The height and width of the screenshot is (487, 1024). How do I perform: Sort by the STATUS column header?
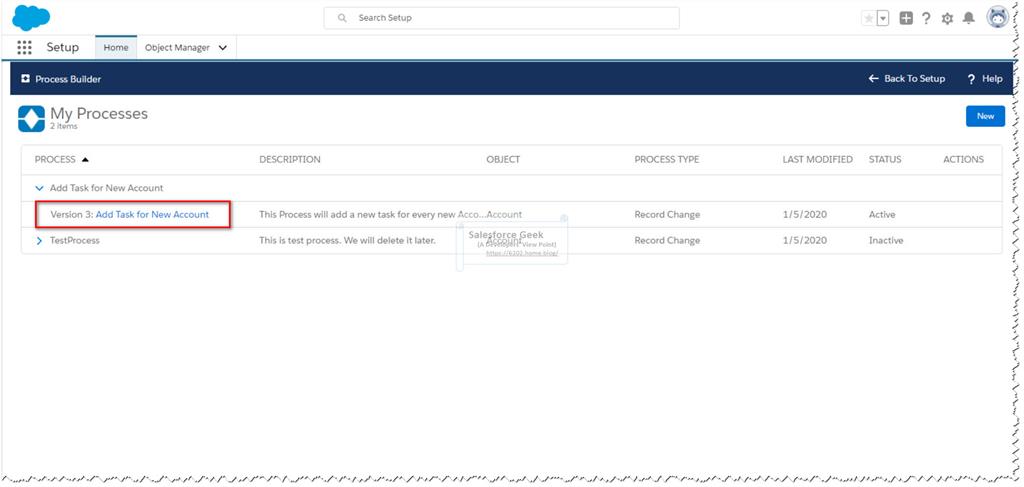pyautogui.click(x=885, y=159)
